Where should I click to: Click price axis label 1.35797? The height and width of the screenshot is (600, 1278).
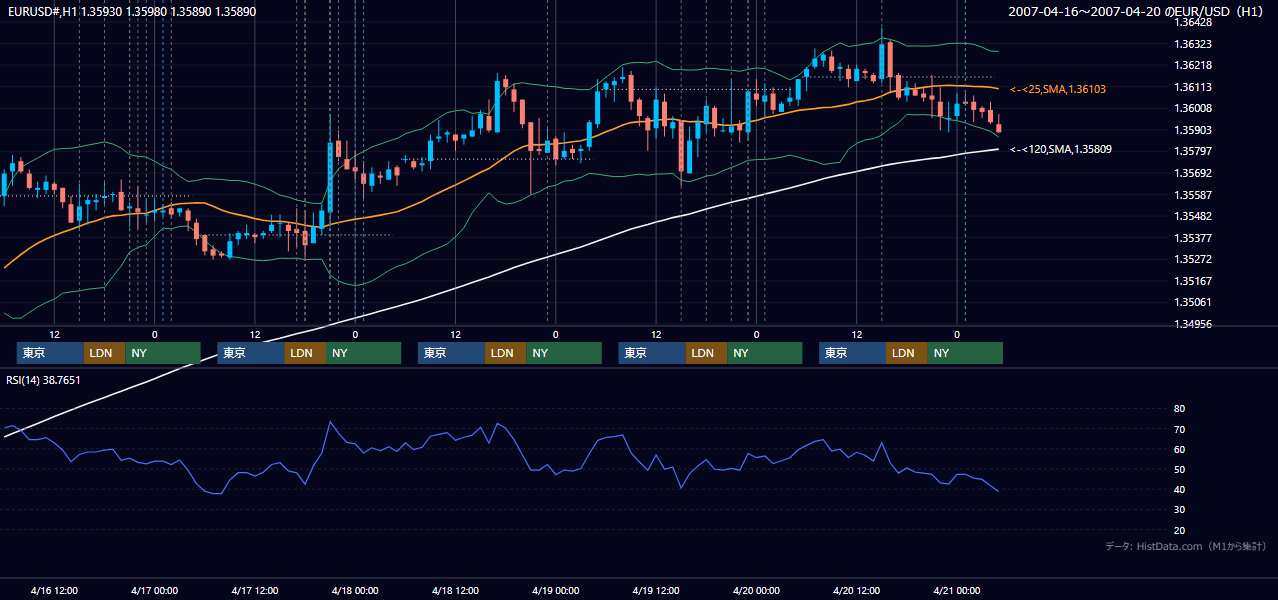pos(1192,151)
